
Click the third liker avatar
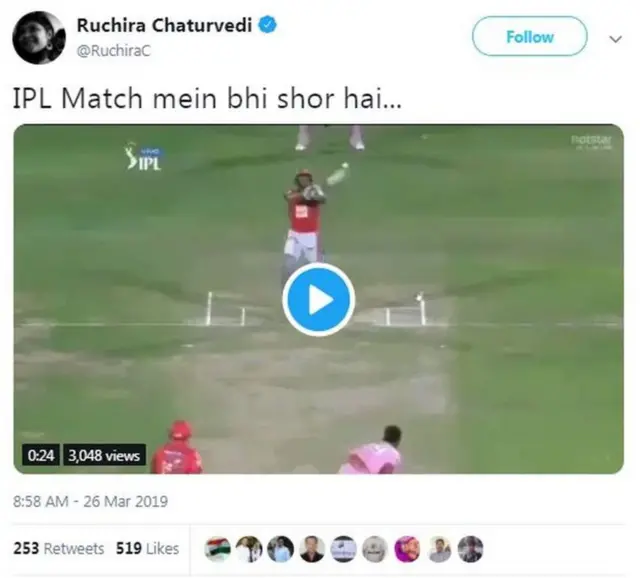tap(280, 549)
